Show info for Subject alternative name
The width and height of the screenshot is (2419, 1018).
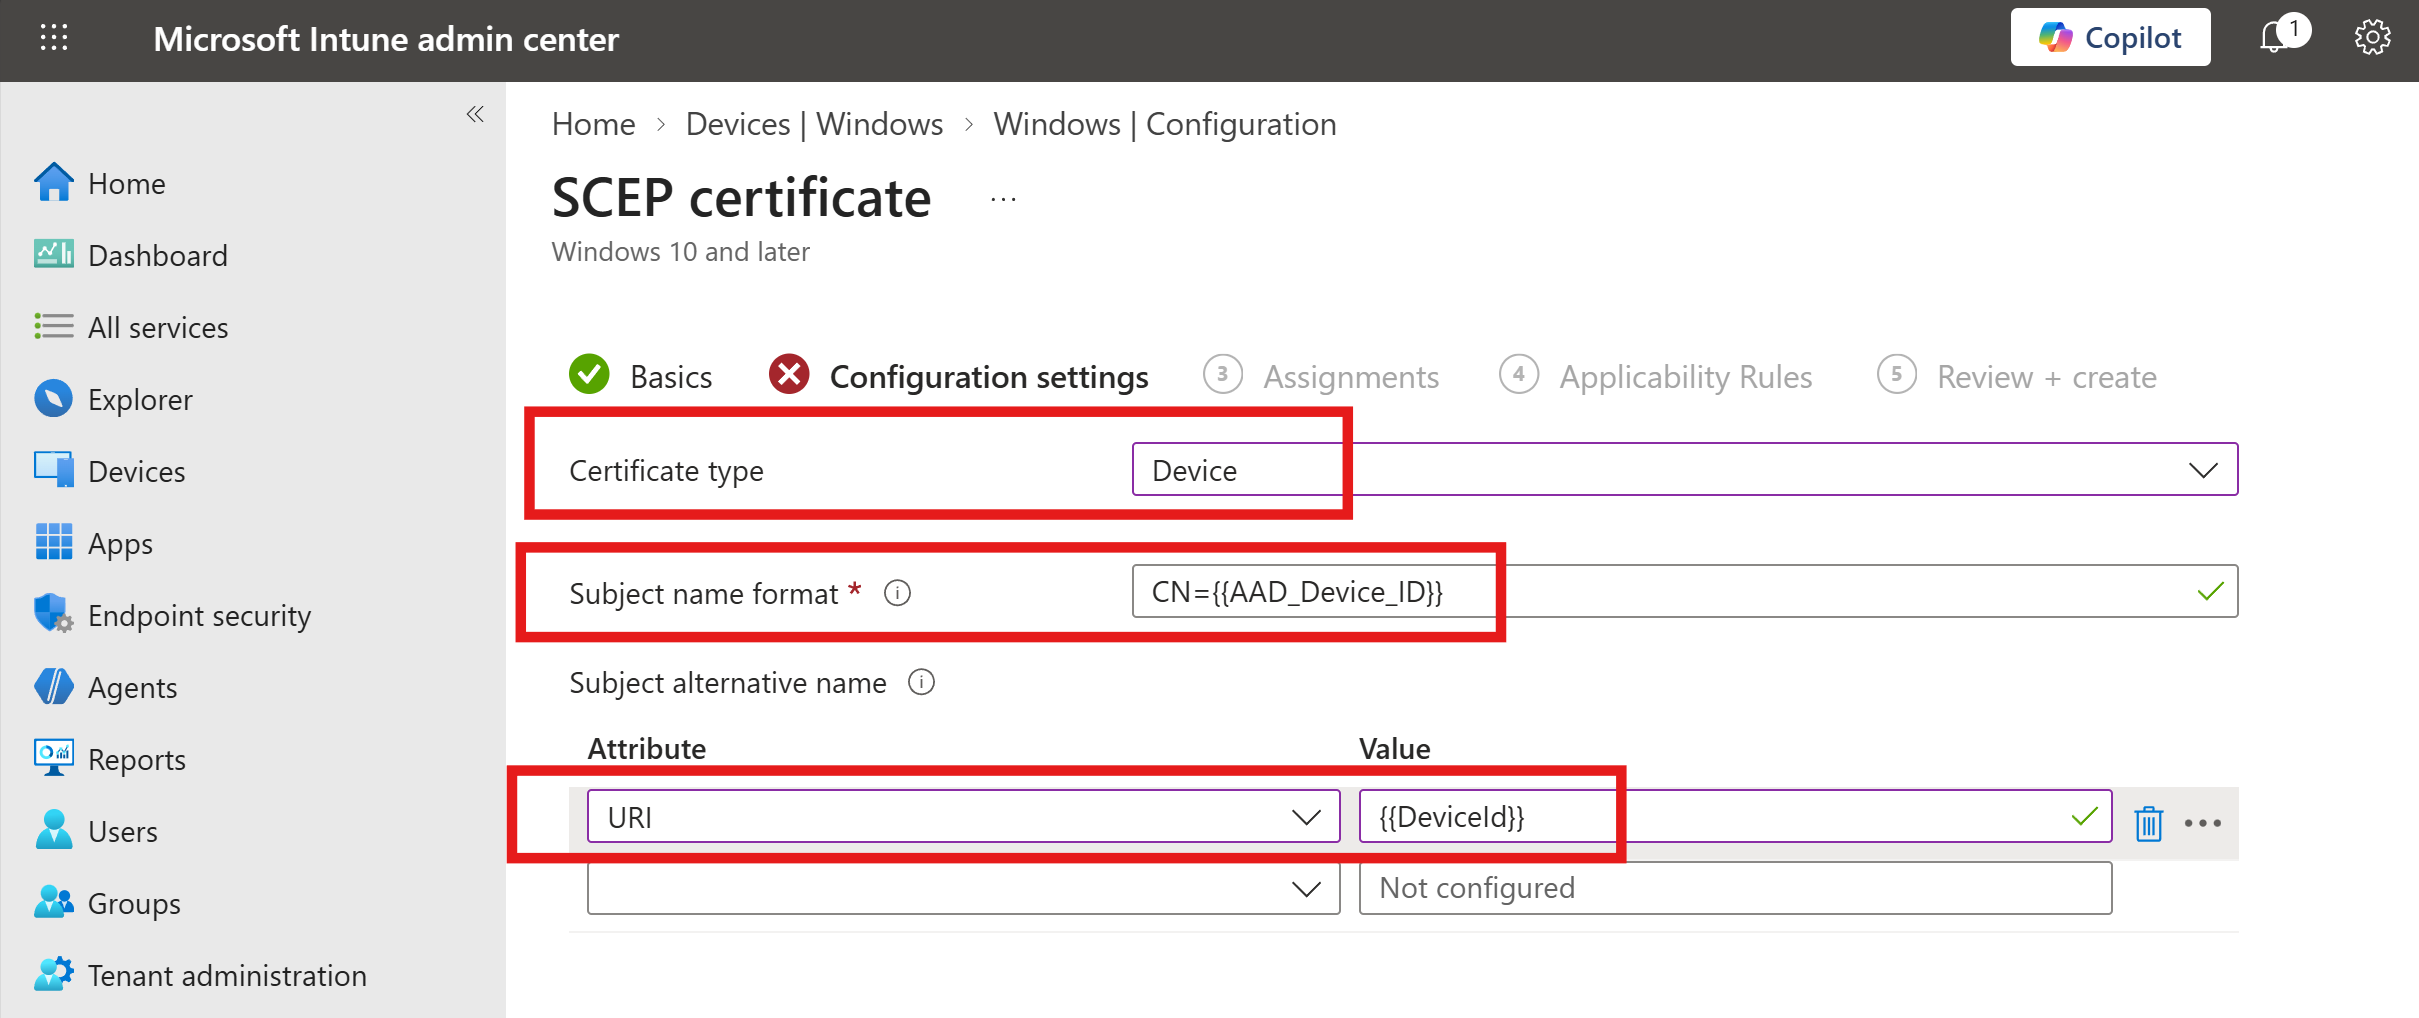pyautogui.click(x=921, y=682)
